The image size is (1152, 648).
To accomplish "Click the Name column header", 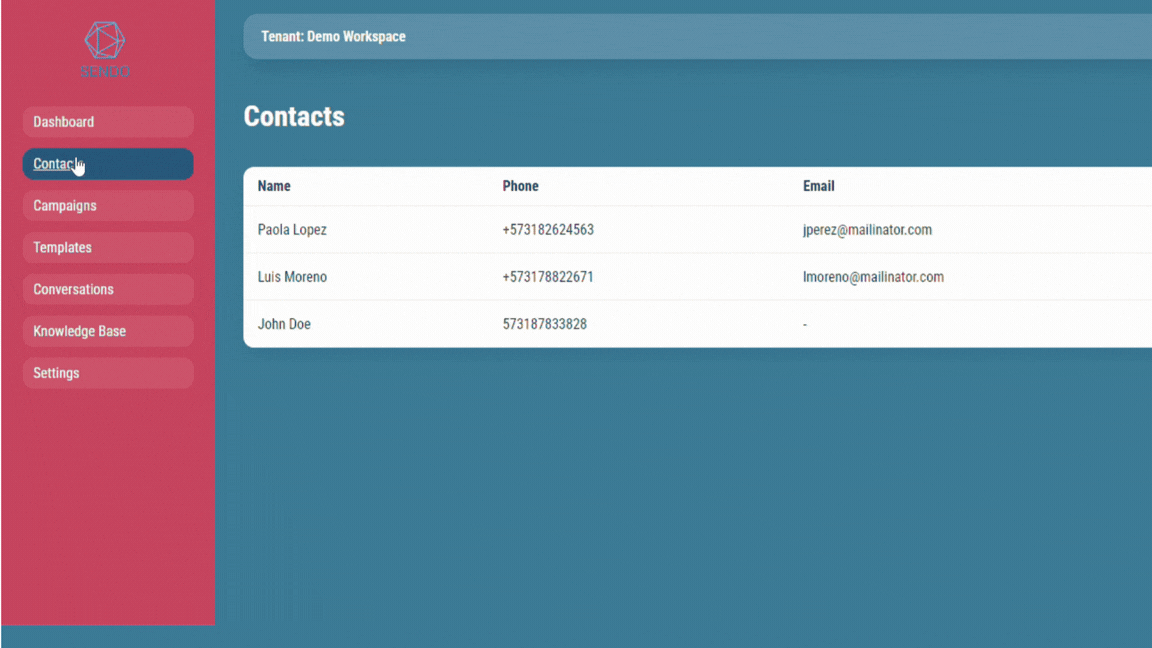I will (x=274, y=186).
